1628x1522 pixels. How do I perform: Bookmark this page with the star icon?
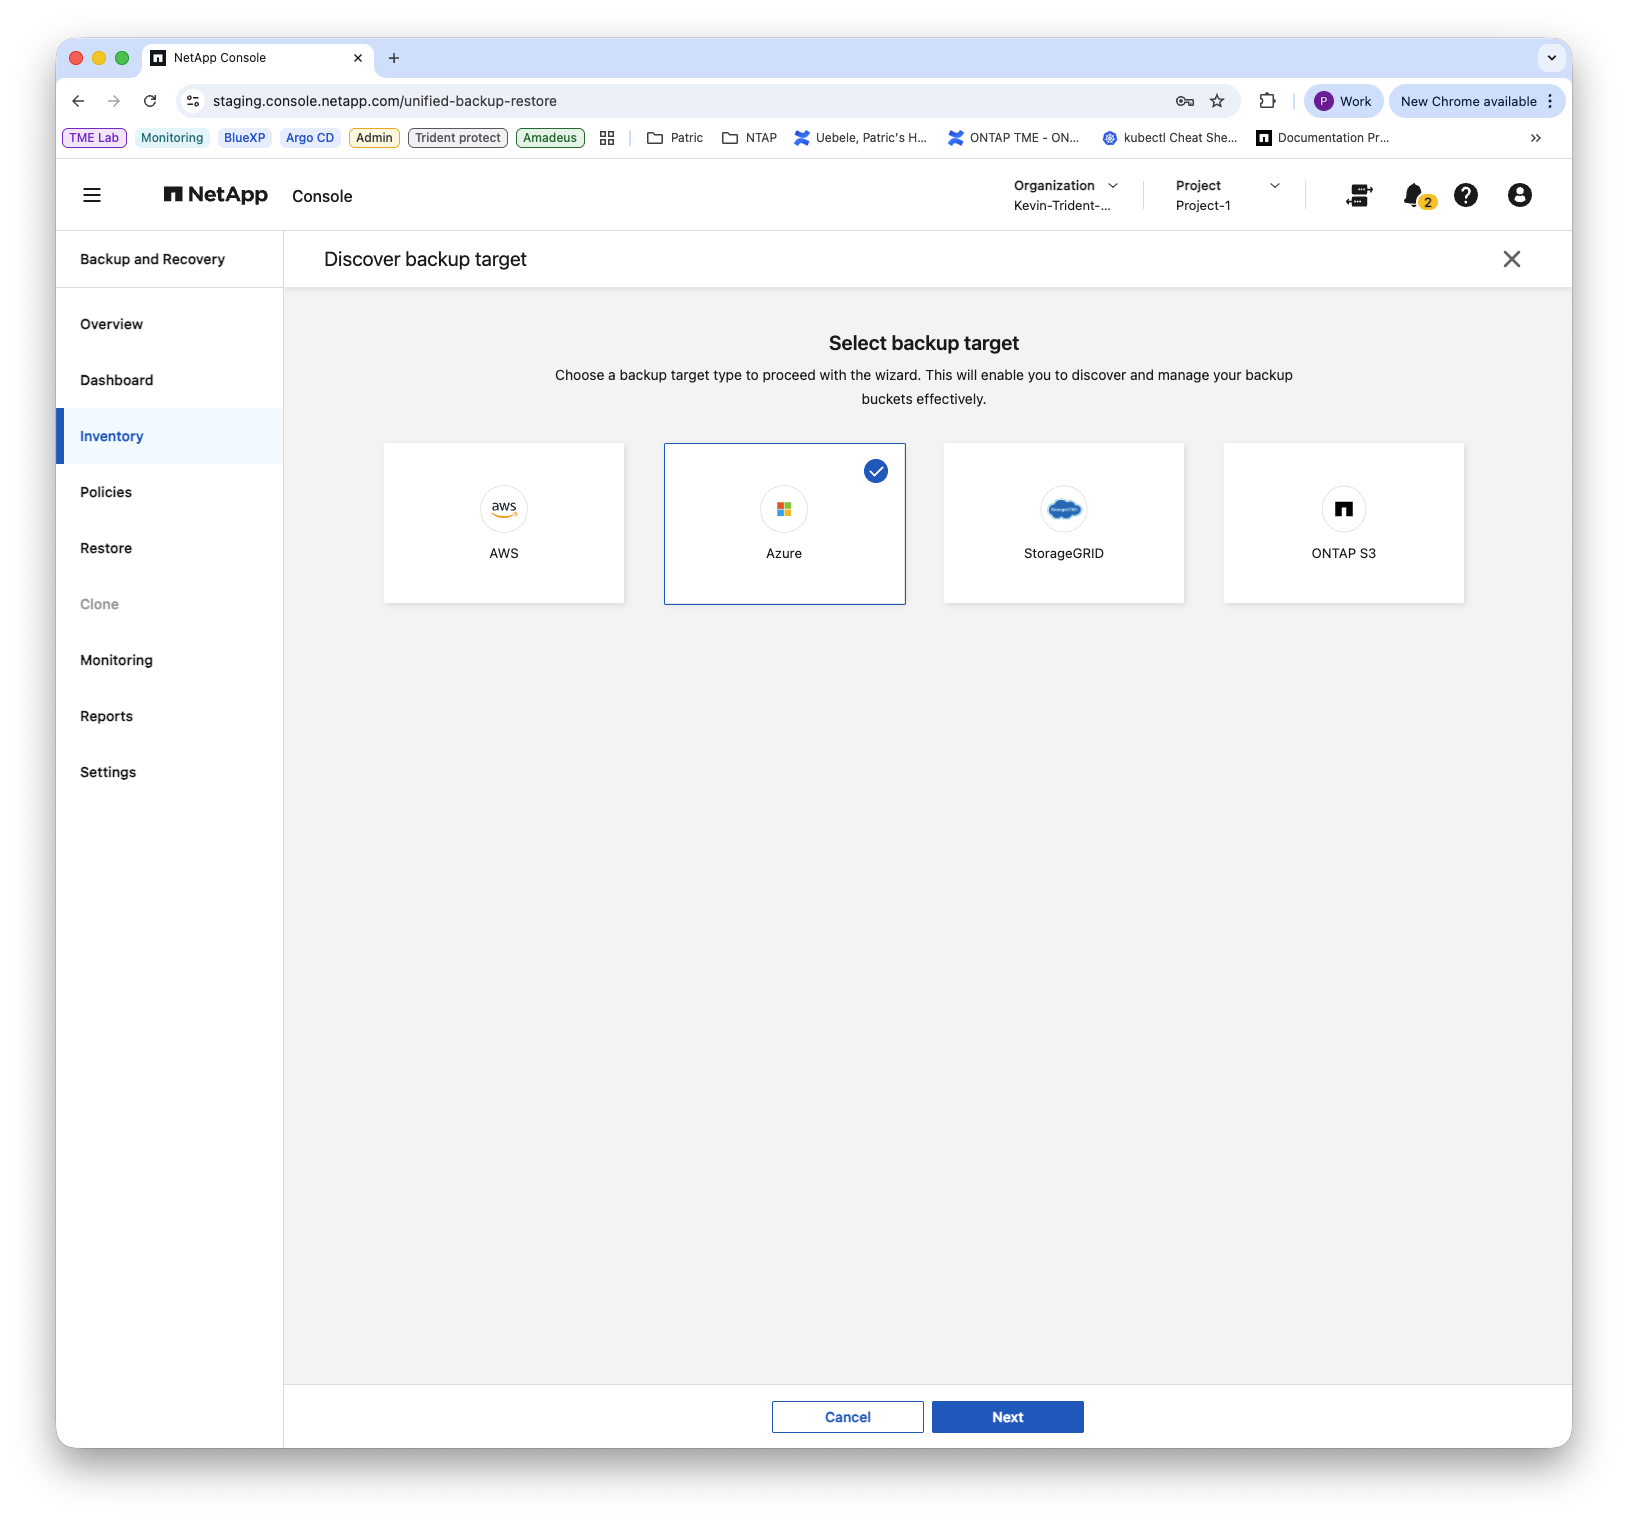pos(1217,101)
